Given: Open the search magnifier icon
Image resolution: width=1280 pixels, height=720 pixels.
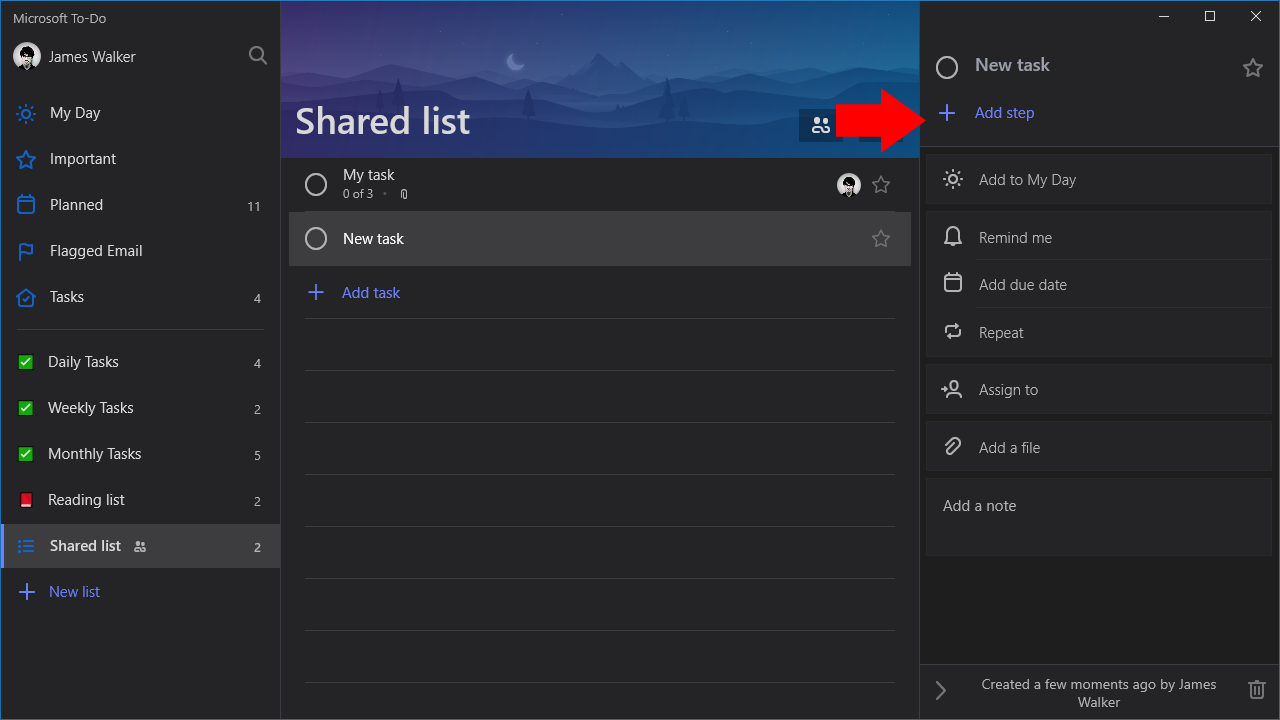Looking at the screenshot, I should click(258, 56).
